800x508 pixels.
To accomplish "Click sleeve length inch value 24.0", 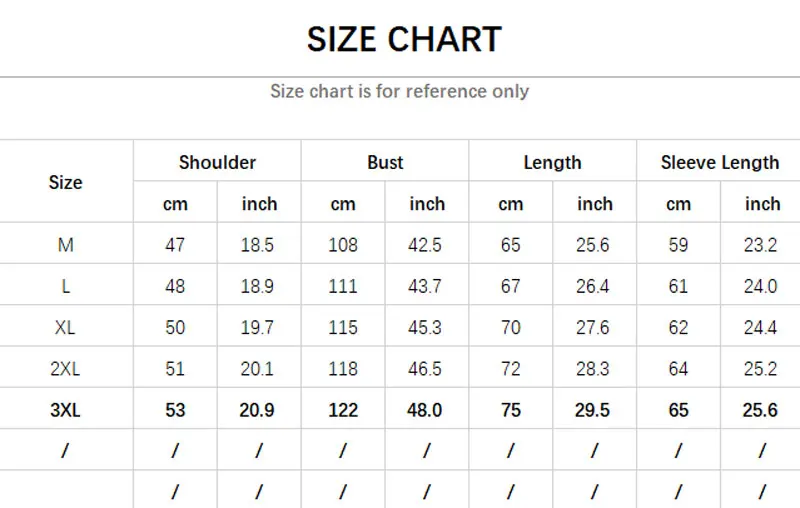I will (761, 286).
